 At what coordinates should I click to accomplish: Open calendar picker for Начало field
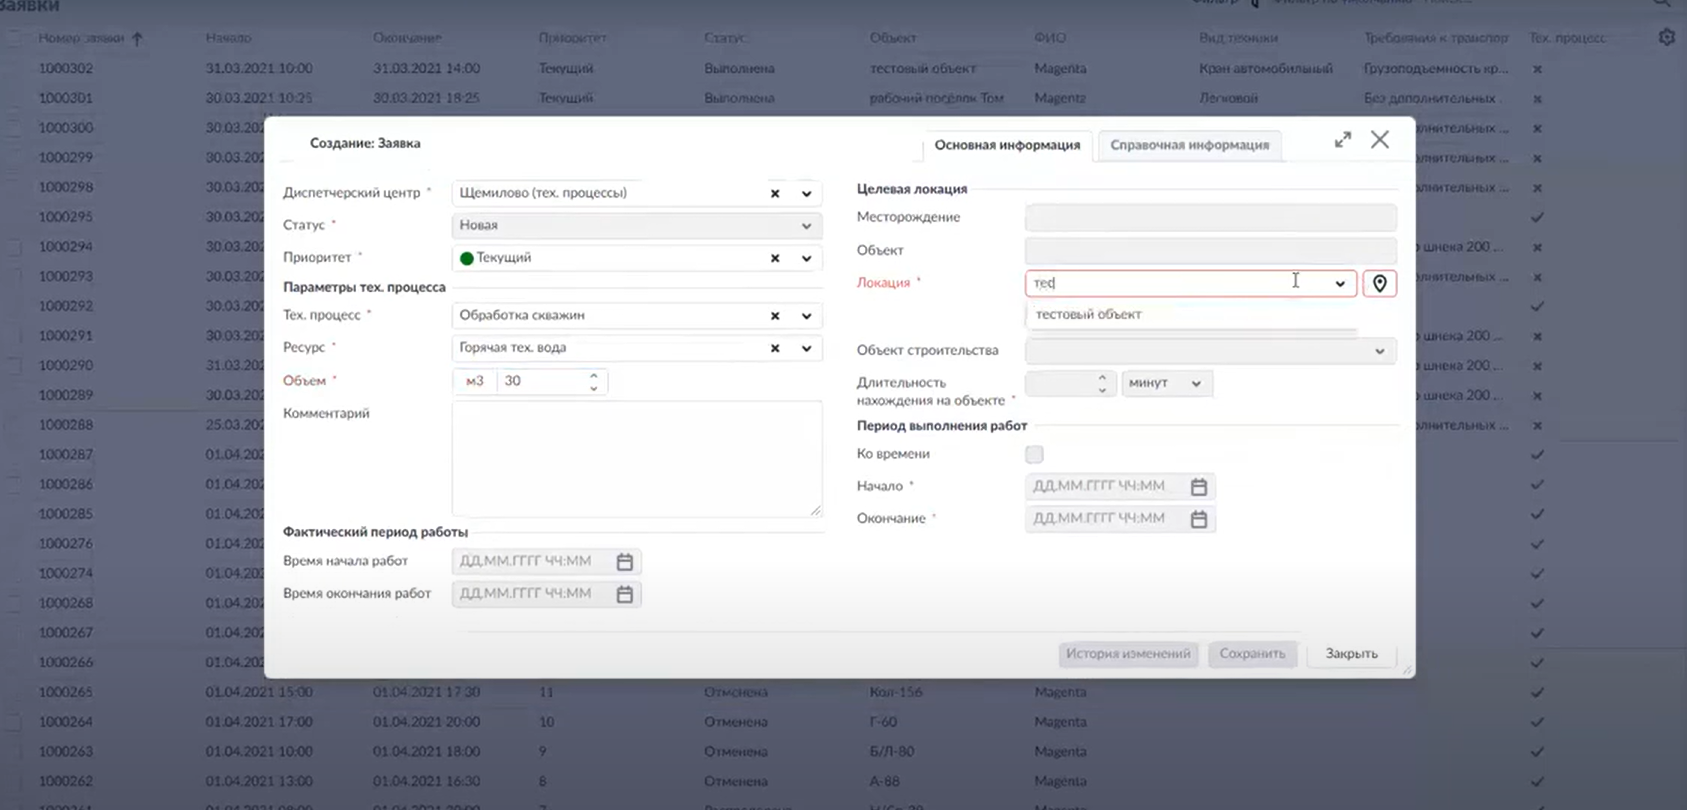tap(1198, 487)
